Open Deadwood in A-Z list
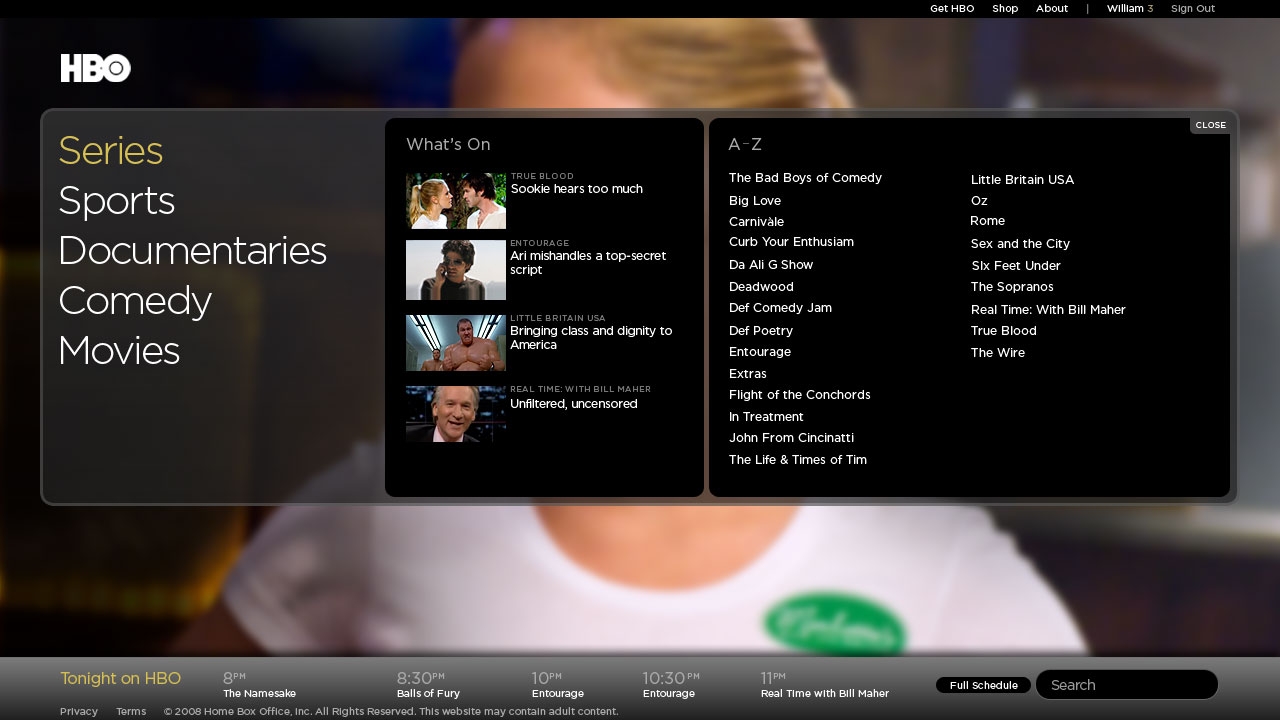The width and height of the screenshot is (1280, 720). coord(761,287)
